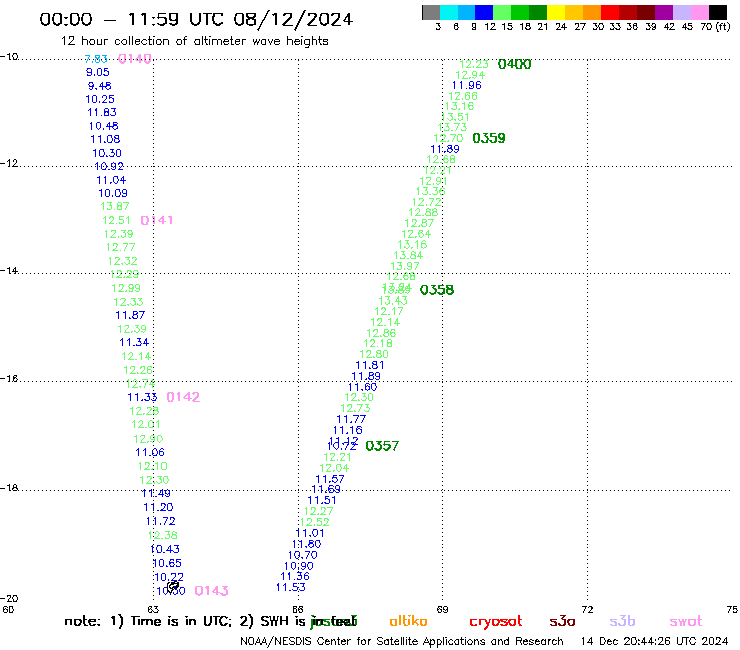Click the pink swatch in the color scale

pos(699,12)
